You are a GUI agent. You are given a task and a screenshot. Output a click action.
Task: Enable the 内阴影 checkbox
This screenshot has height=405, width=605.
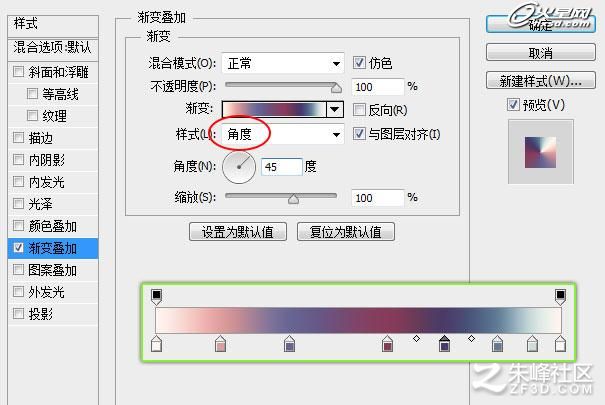[x=18, y=159]
